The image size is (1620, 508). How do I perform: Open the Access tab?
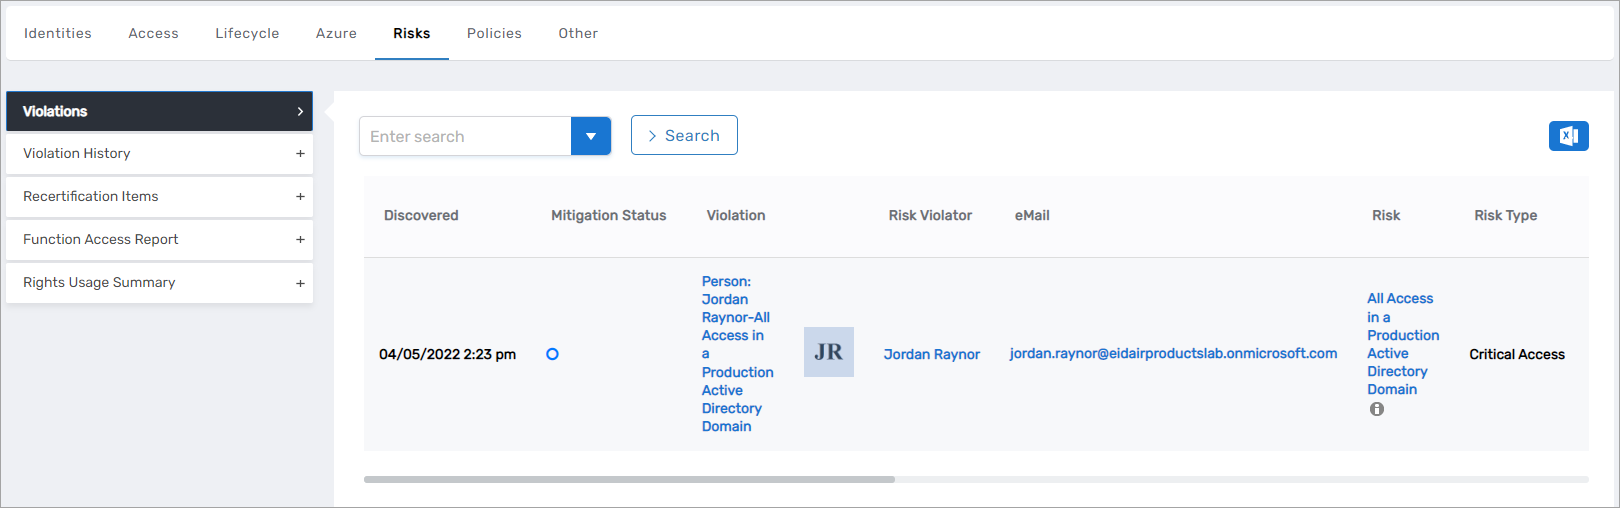[153, 33]
